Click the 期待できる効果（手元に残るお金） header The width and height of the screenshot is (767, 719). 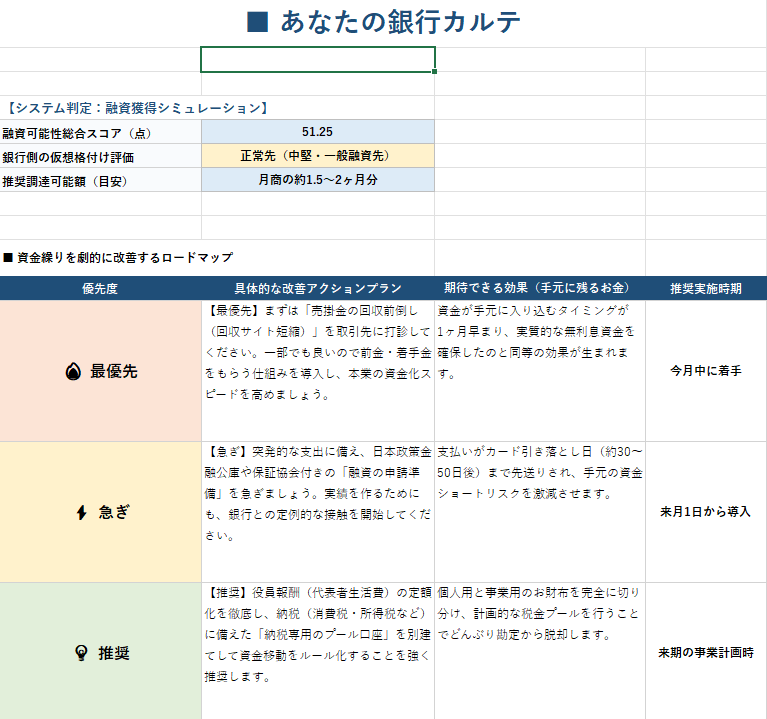540,288
